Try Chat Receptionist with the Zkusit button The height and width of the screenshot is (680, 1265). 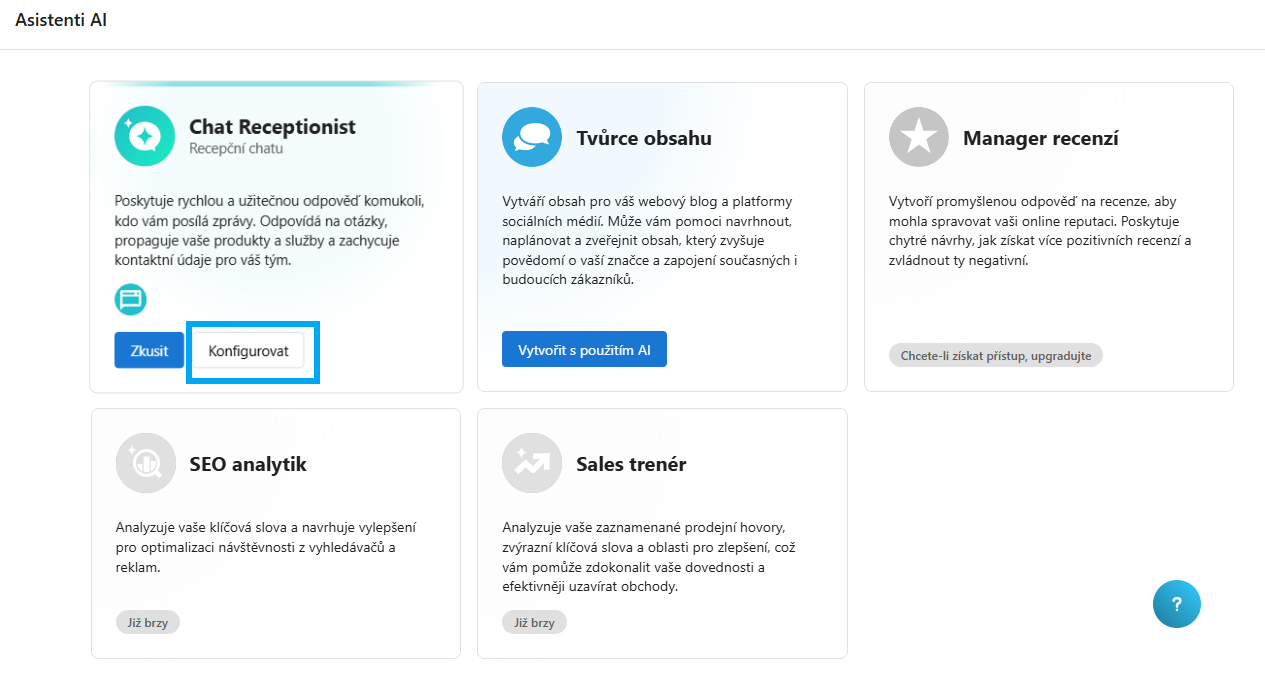click(149, 351)
